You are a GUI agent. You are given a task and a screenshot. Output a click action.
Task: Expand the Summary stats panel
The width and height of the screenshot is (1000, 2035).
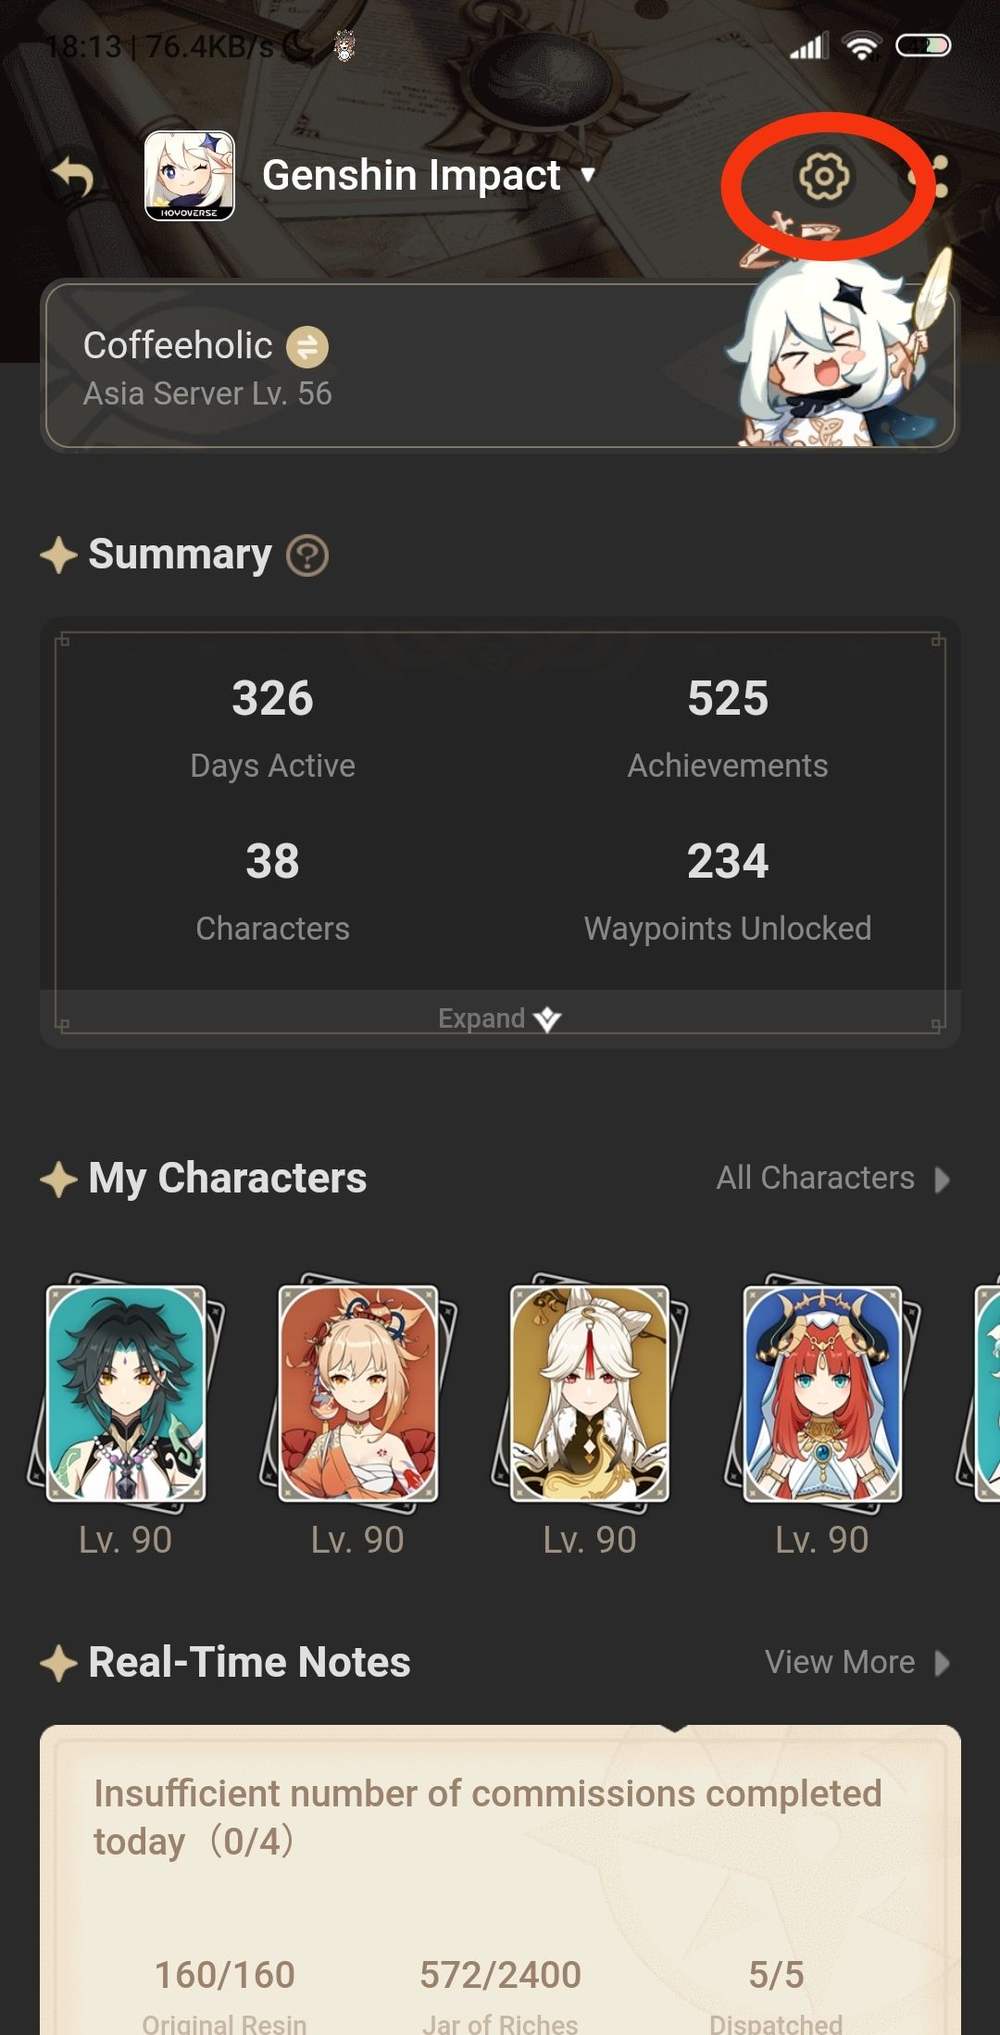pos(500,1018)
